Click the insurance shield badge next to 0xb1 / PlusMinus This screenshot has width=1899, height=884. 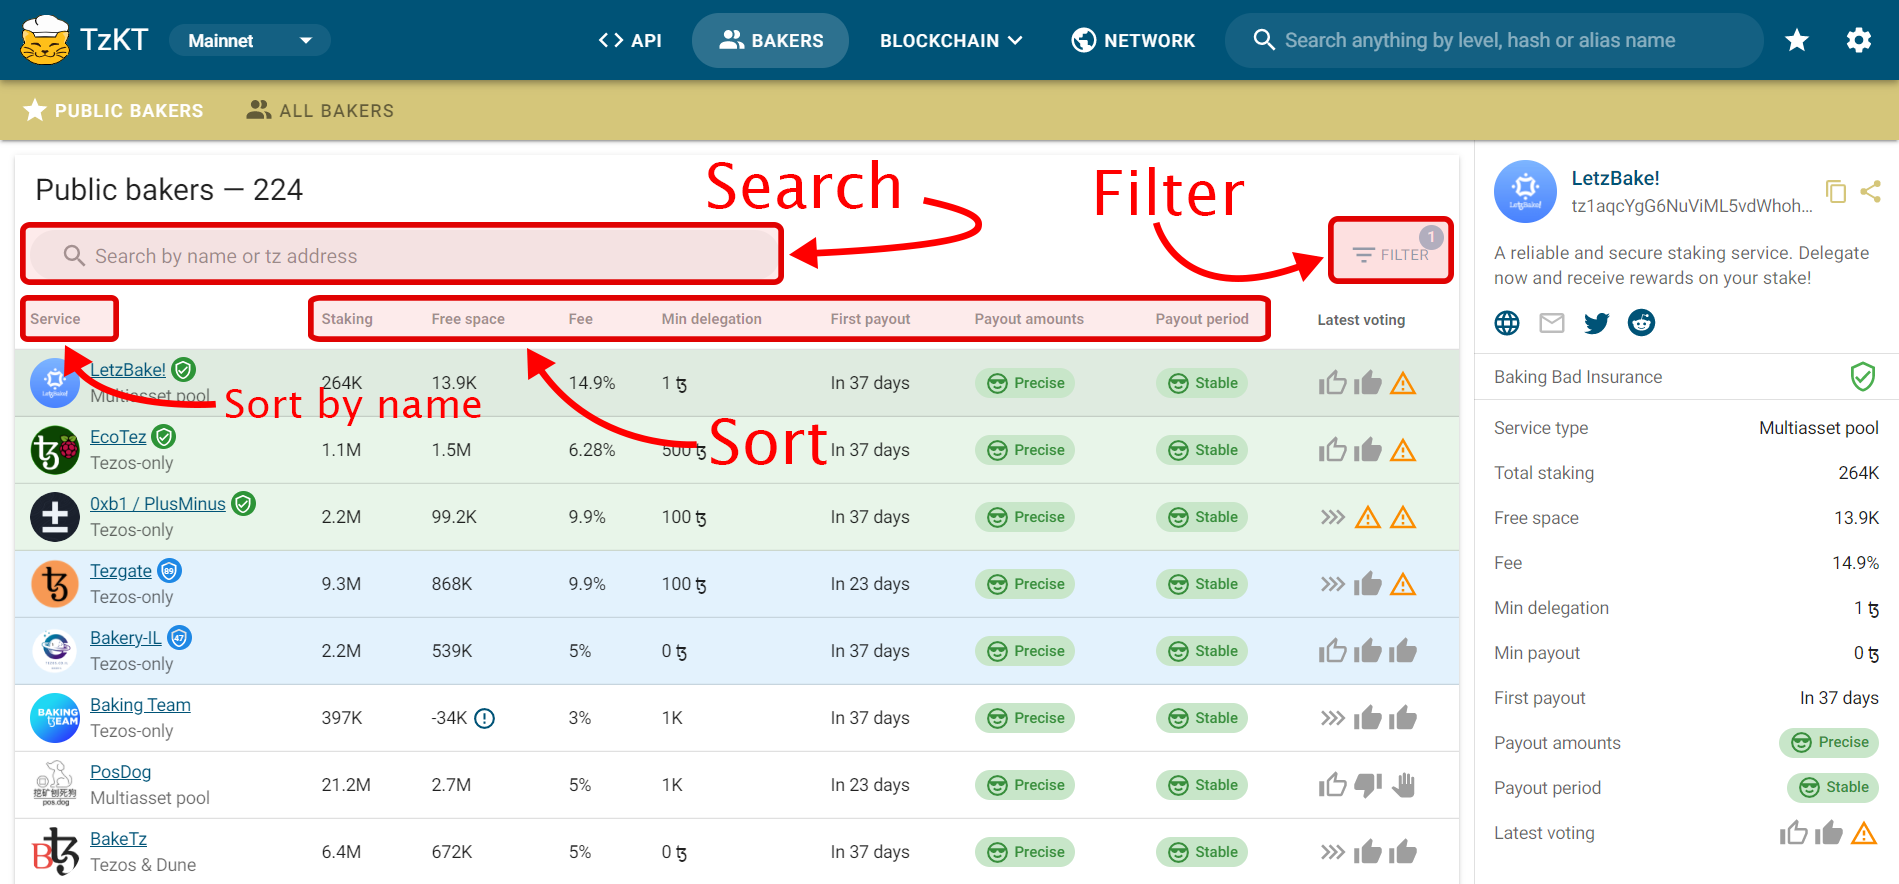click(243, 503)
